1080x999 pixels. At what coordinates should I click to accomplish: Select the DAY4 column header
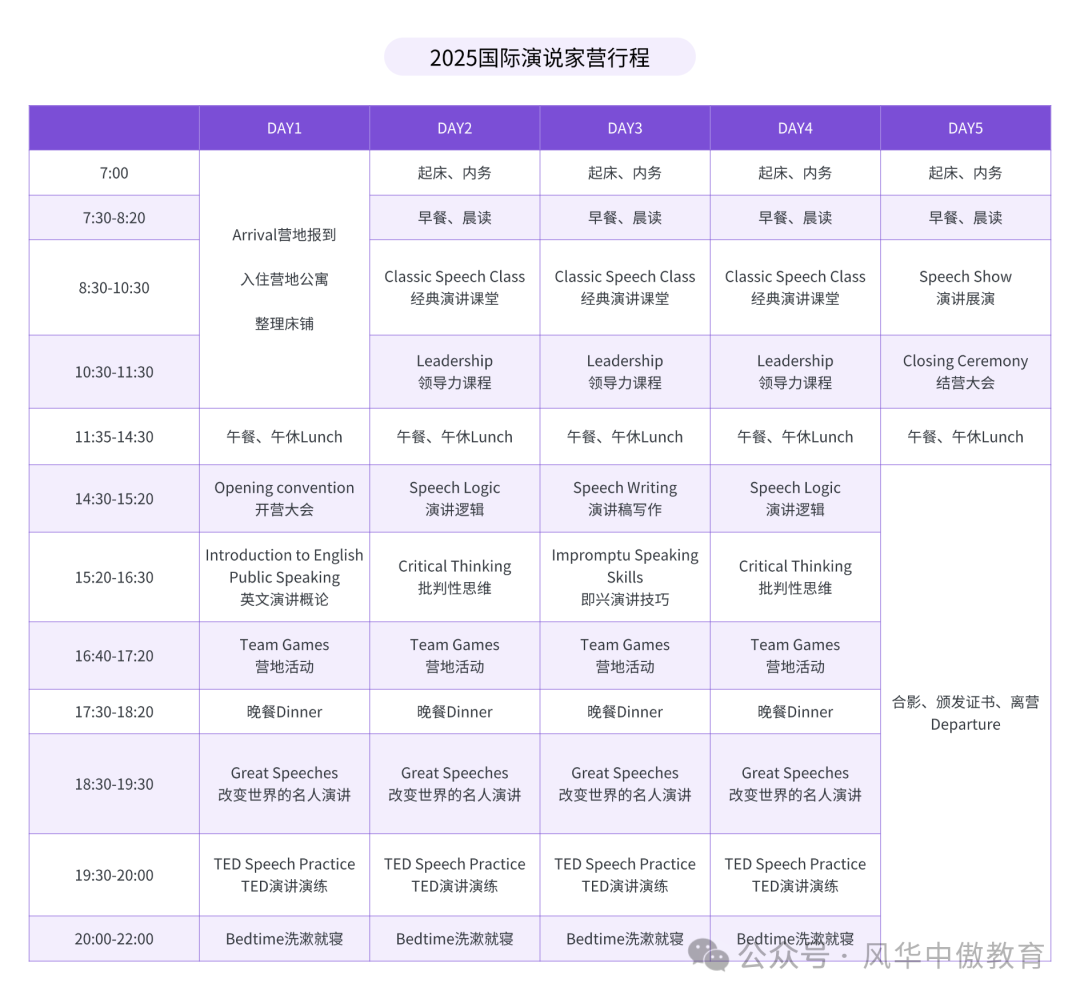tap(795, 128)
